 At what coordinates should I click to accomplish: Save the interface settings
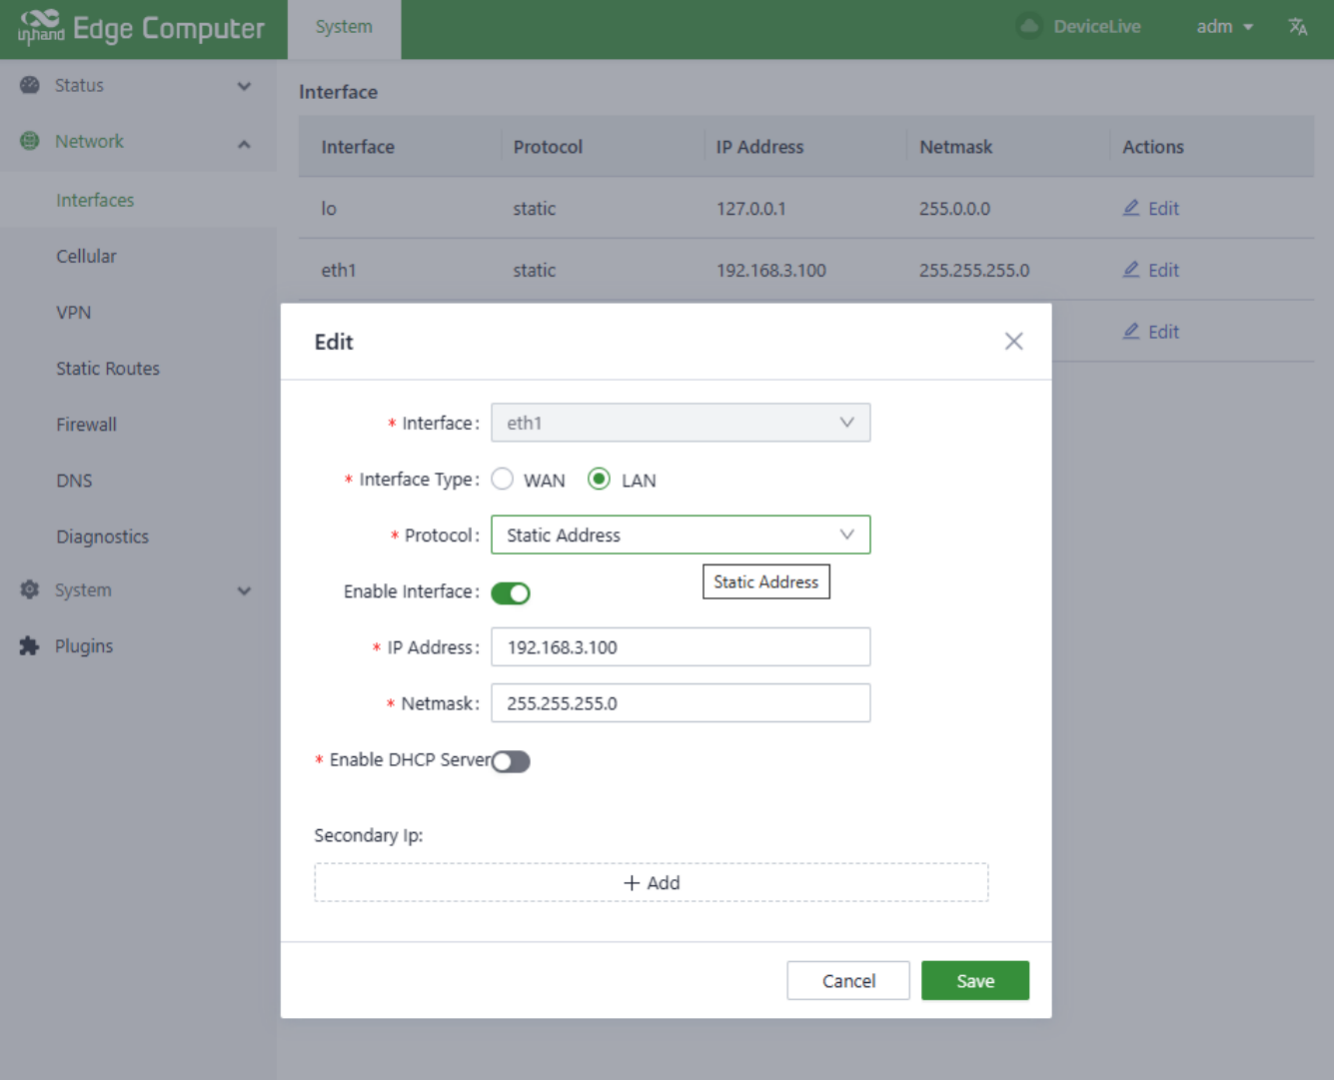pyautogui.click(x=974, y=982)
